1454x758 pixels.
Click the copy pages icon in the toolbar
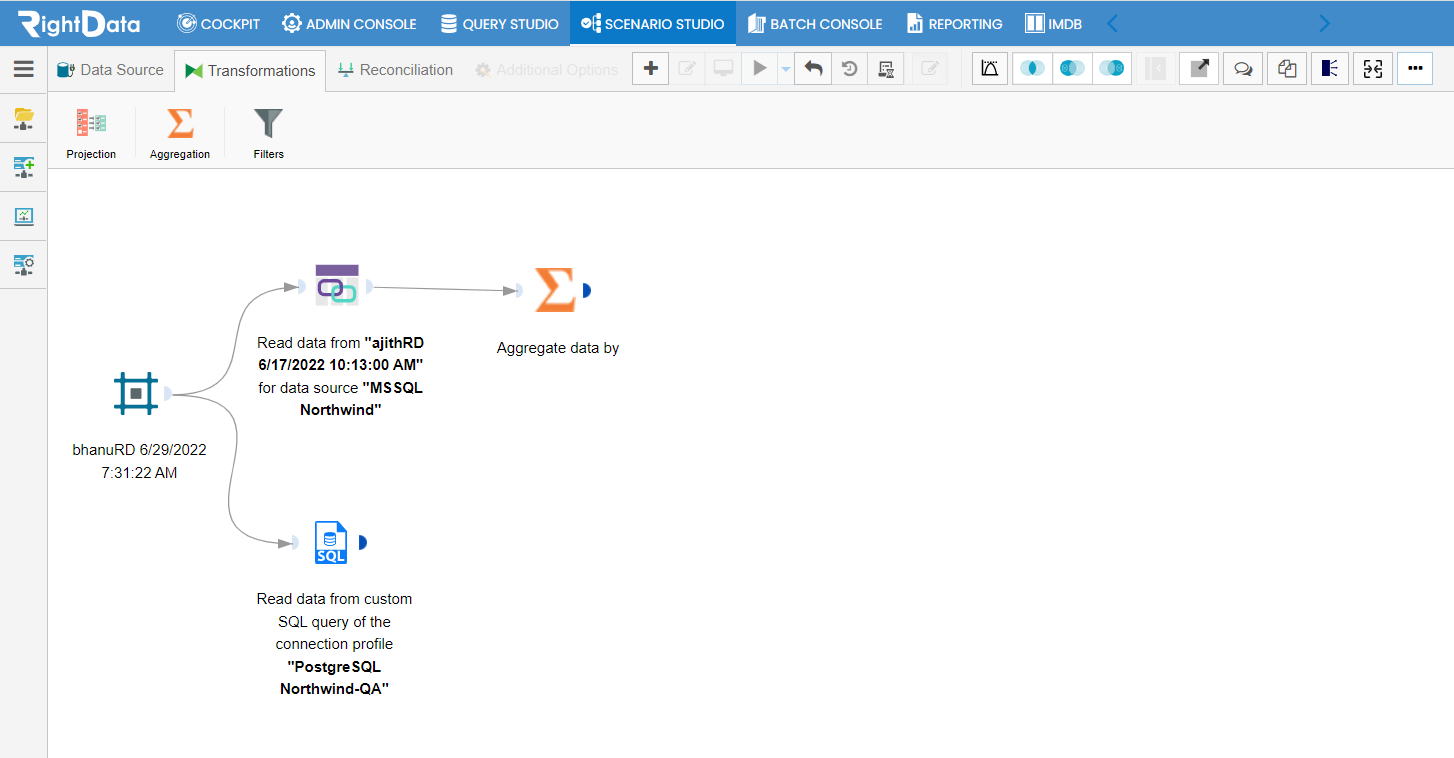pos(1287,68)
